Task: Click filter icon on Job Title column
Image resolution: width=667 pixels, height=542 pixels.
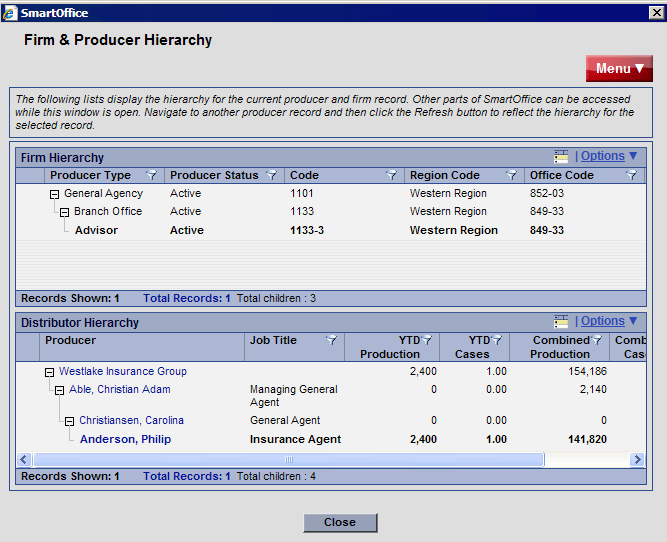Action: coord(331,341)
